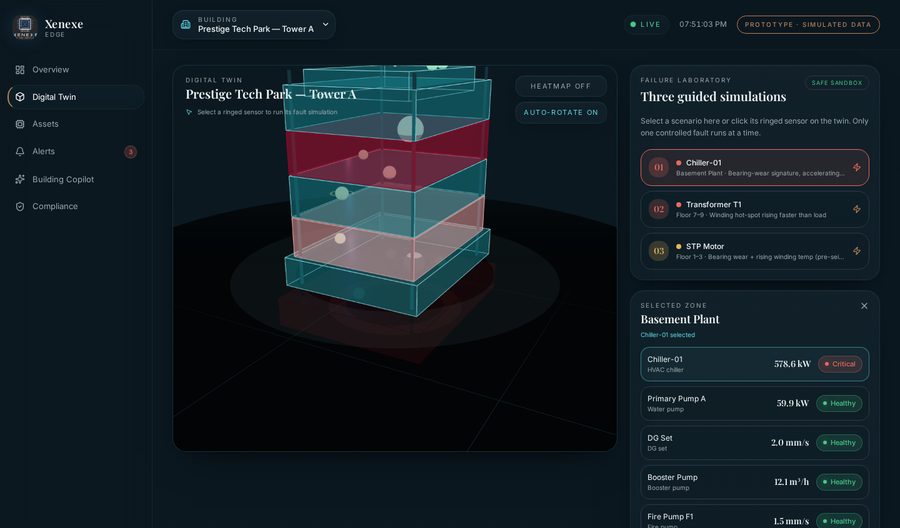
Task: Open the Assets section
Action: [76, 124]
